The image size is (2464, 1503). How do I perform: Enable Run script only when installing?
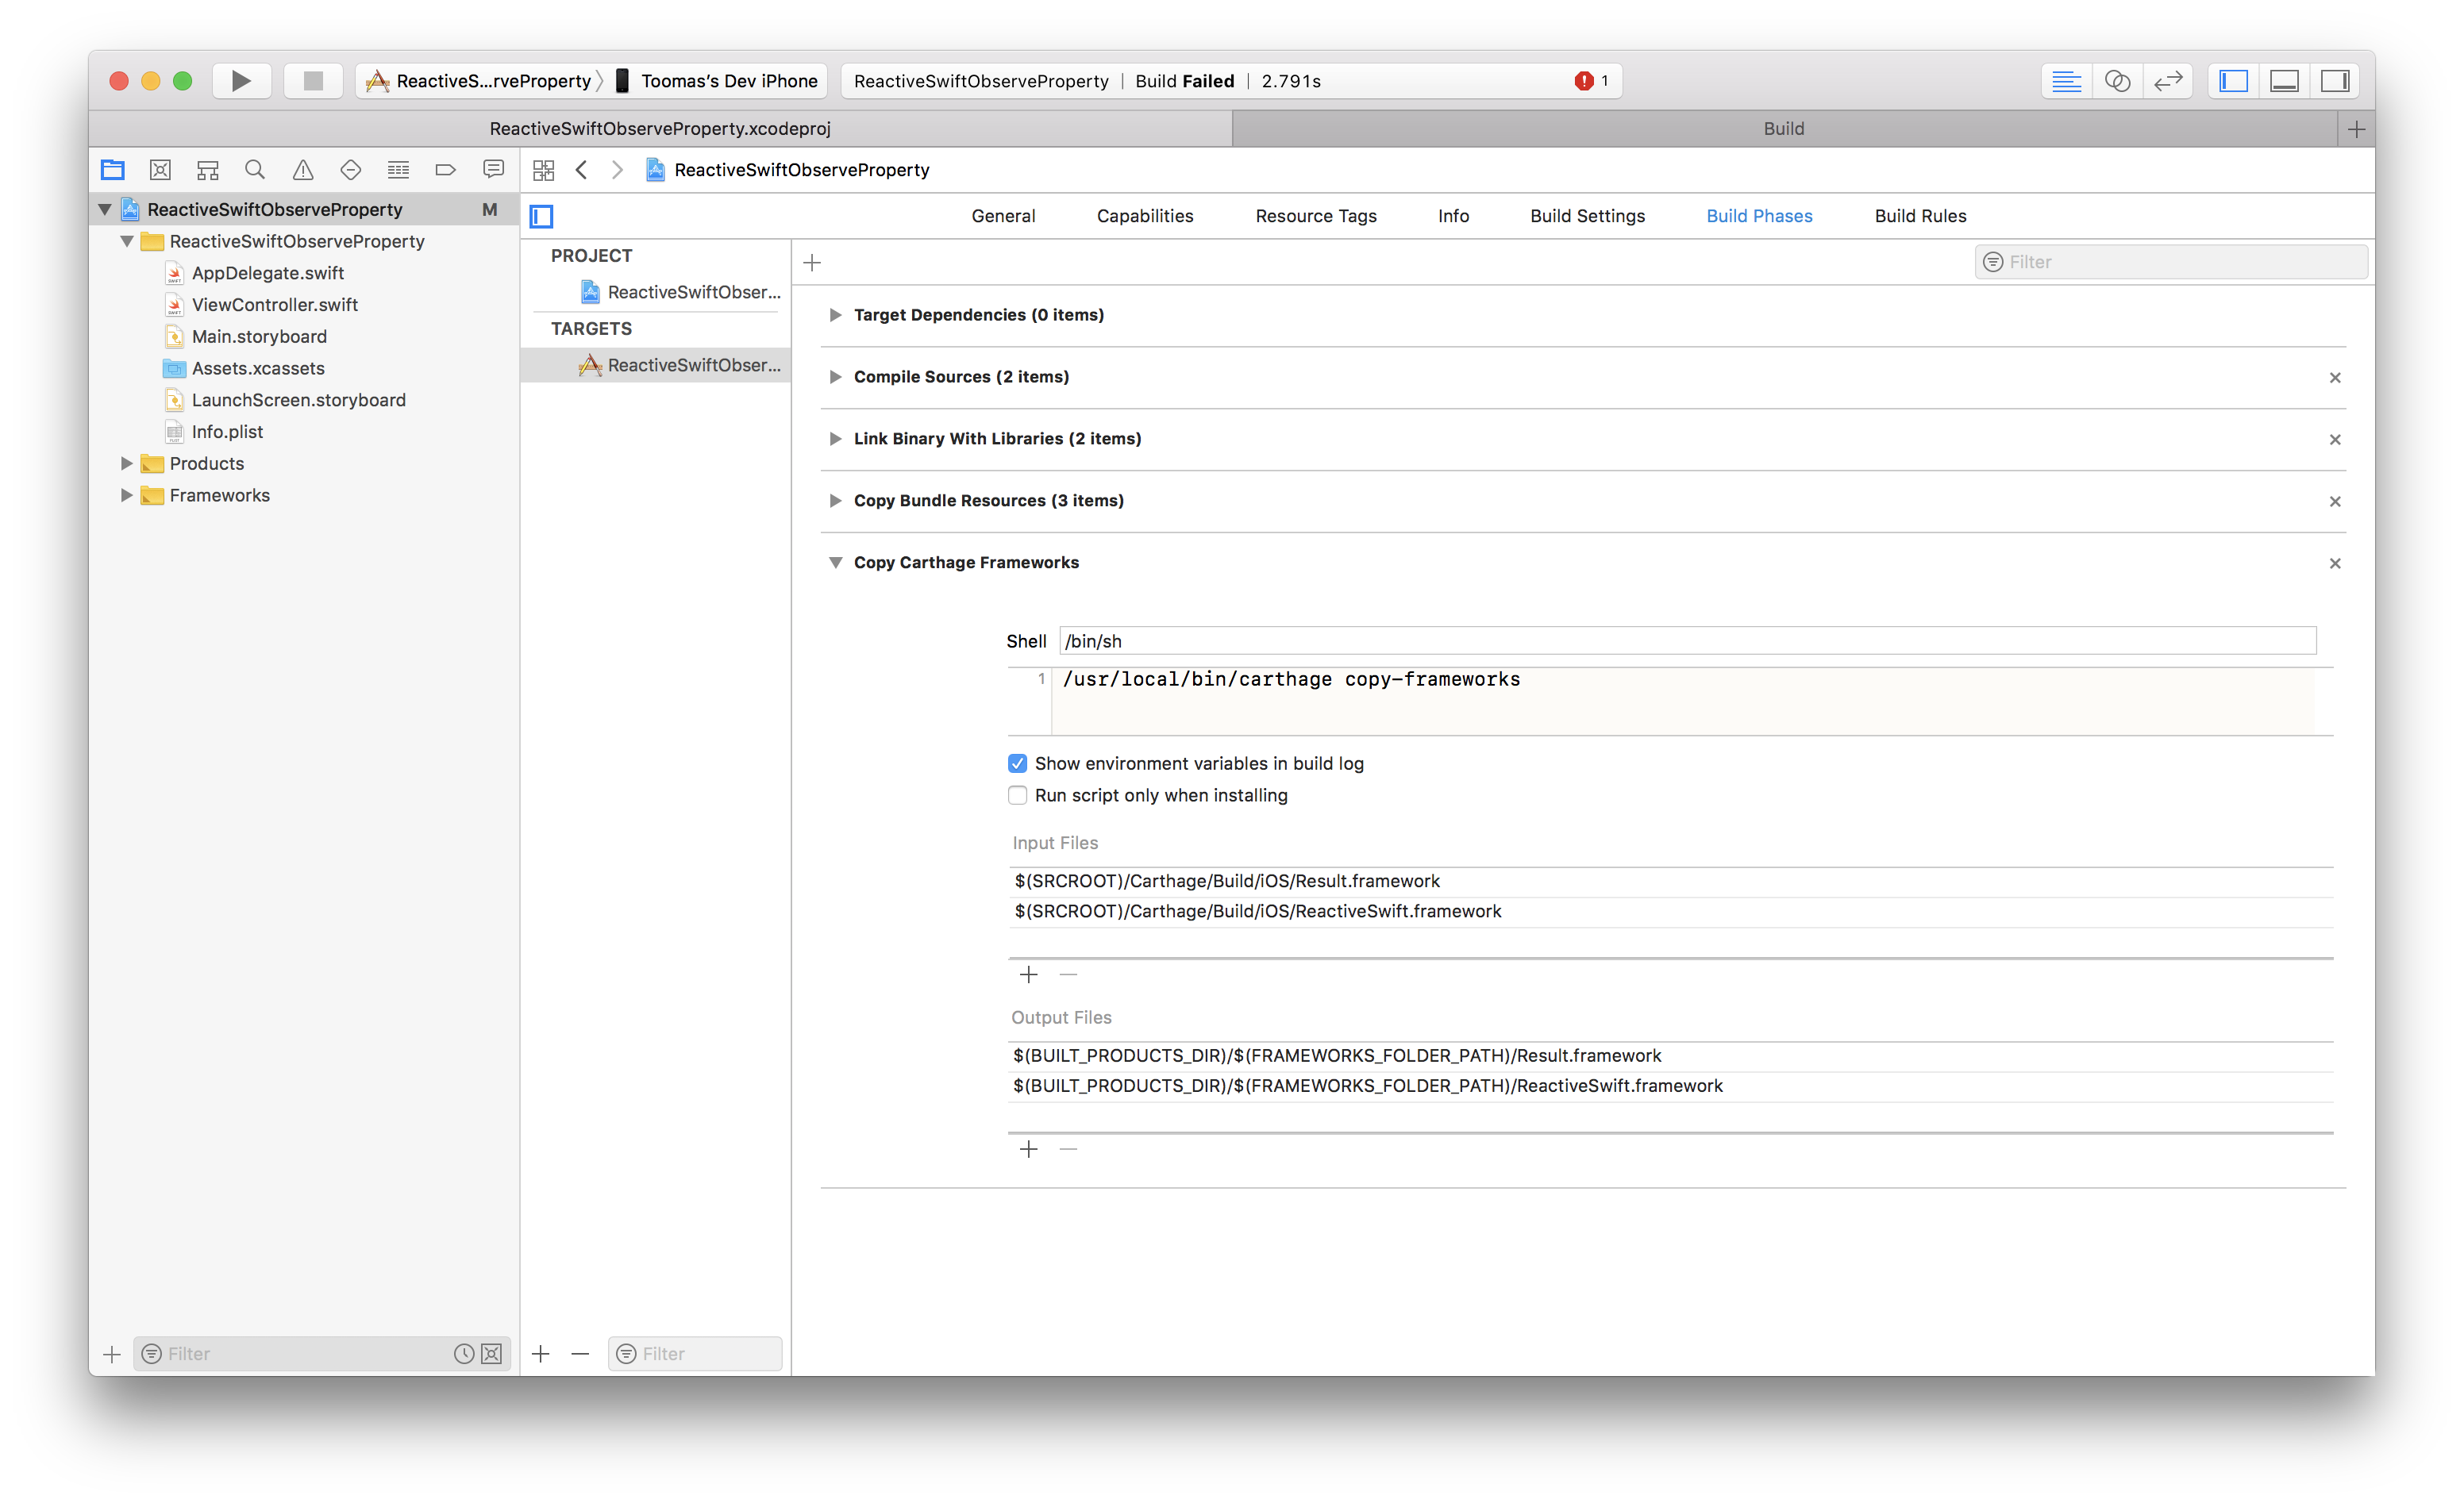click(x=1017, y=795)
